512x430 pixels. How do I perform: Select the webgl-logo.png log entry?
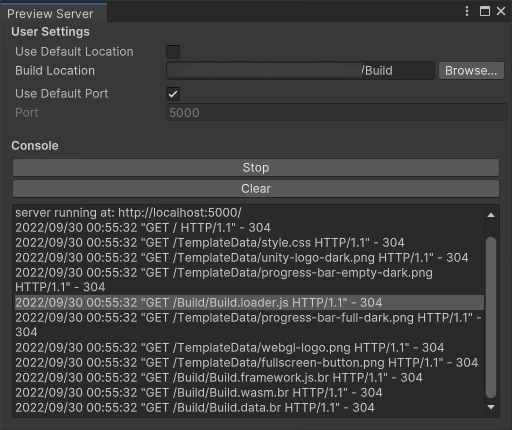(x=249, y=348)
